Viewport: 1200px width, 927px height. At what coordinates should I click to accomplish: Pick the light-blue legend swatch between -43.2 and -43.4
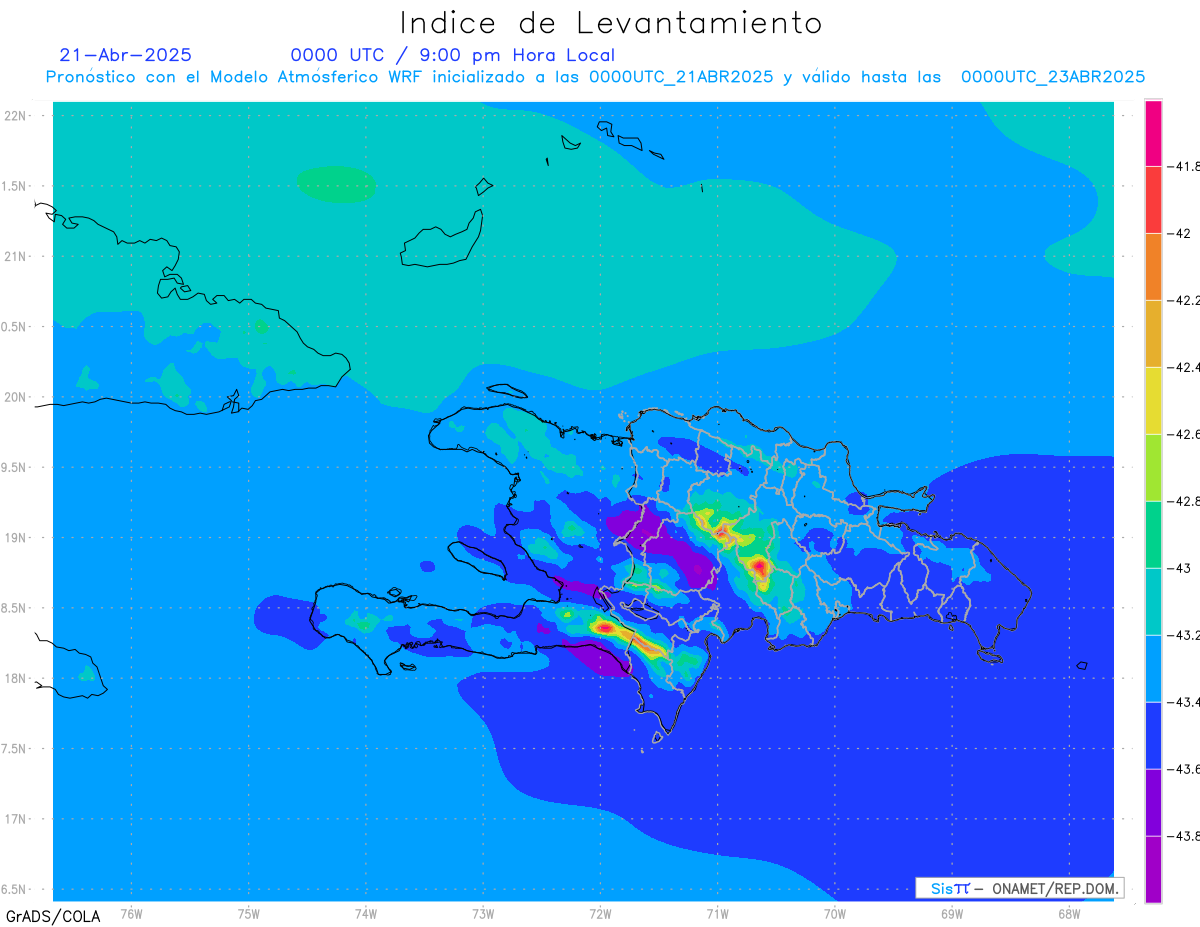point(1153,669)
